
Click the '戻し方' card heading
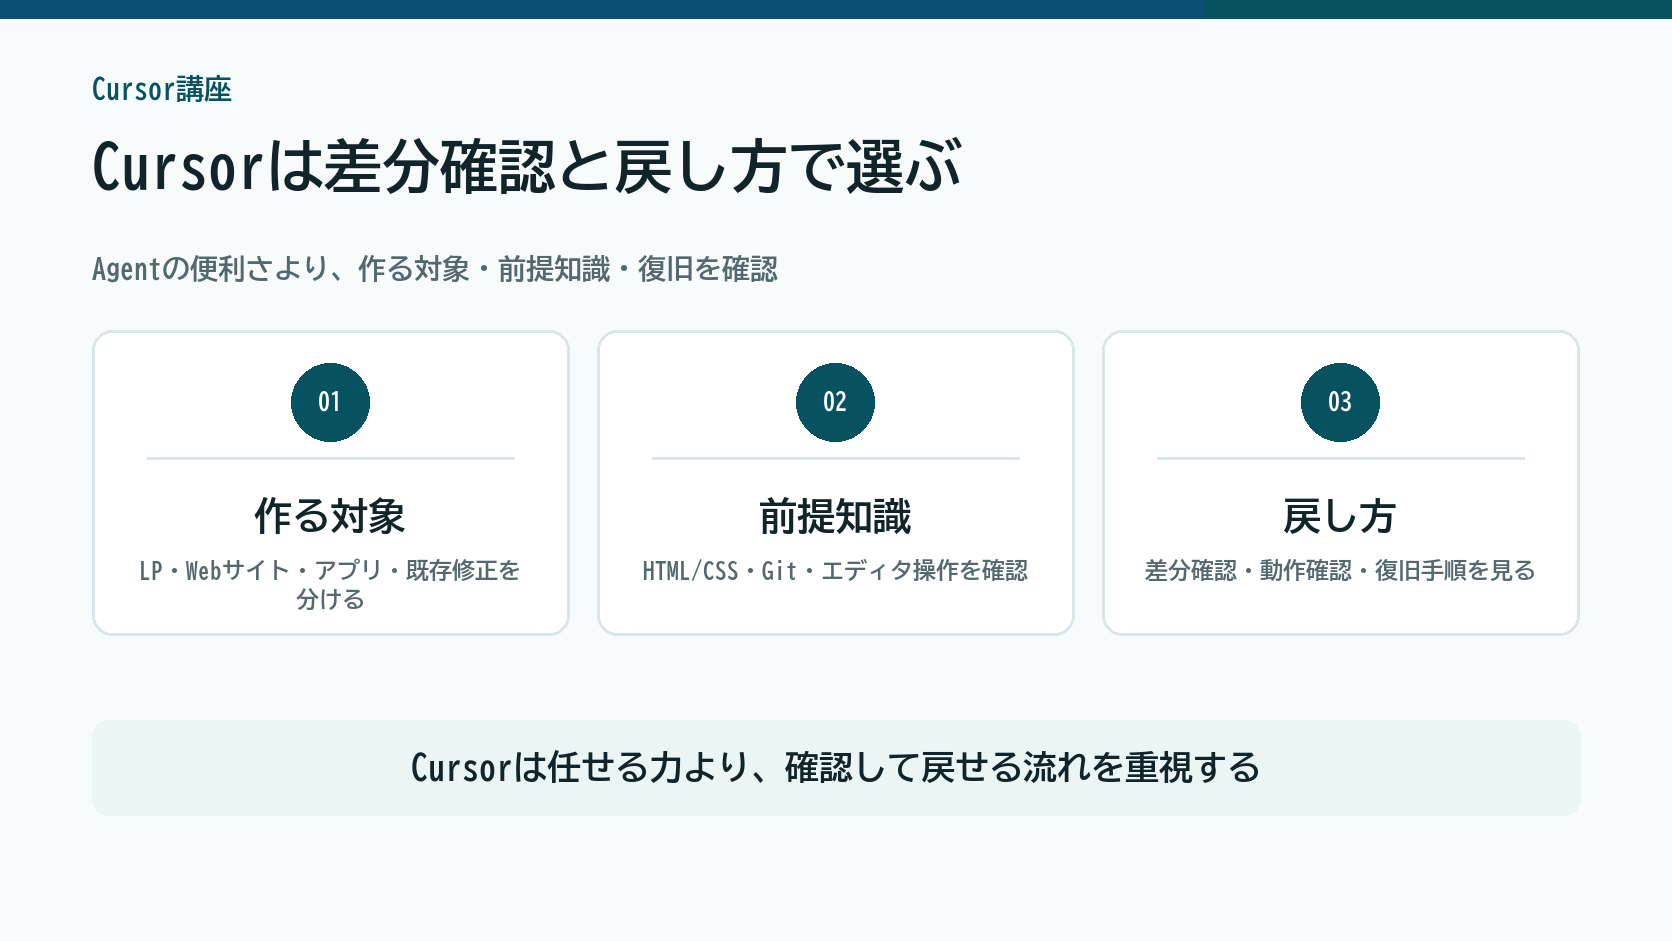[x=1340, y=517]
